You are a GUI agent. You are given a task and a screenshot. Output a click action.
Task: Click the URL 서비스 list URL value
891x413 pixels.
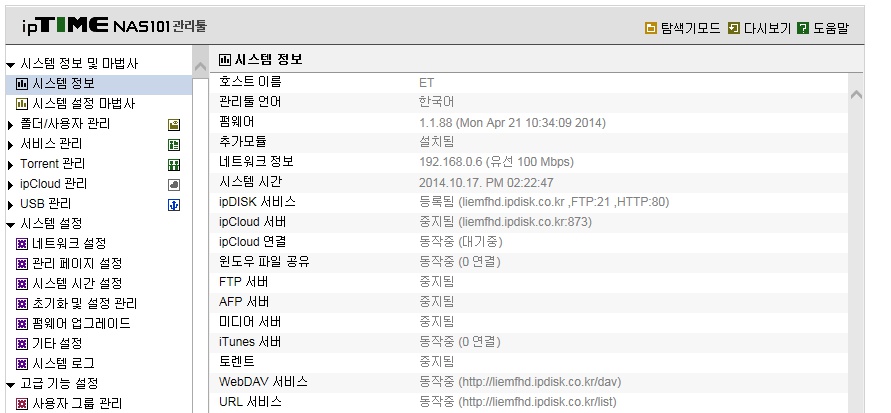517,402
